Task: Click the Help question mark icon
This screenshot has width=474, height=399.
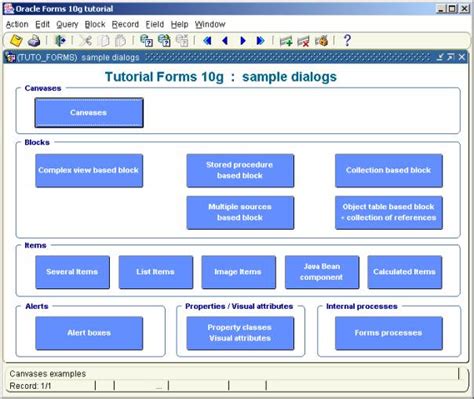Action: click(347, 41)
